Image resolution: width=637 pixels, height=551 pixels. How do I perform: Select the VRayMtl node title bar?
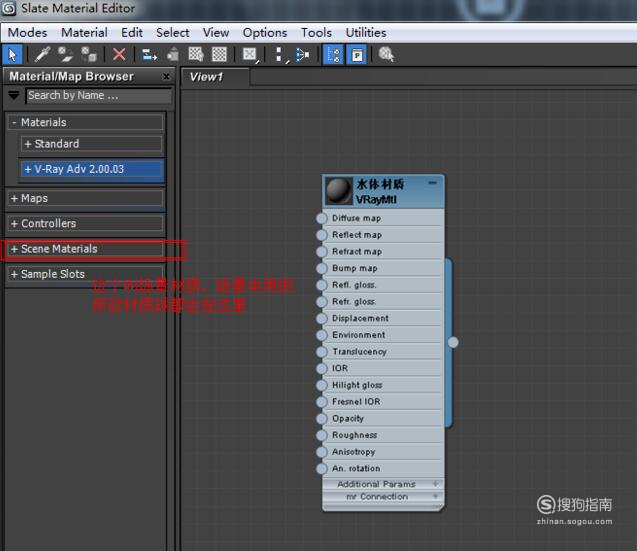[x=383, y=191]
